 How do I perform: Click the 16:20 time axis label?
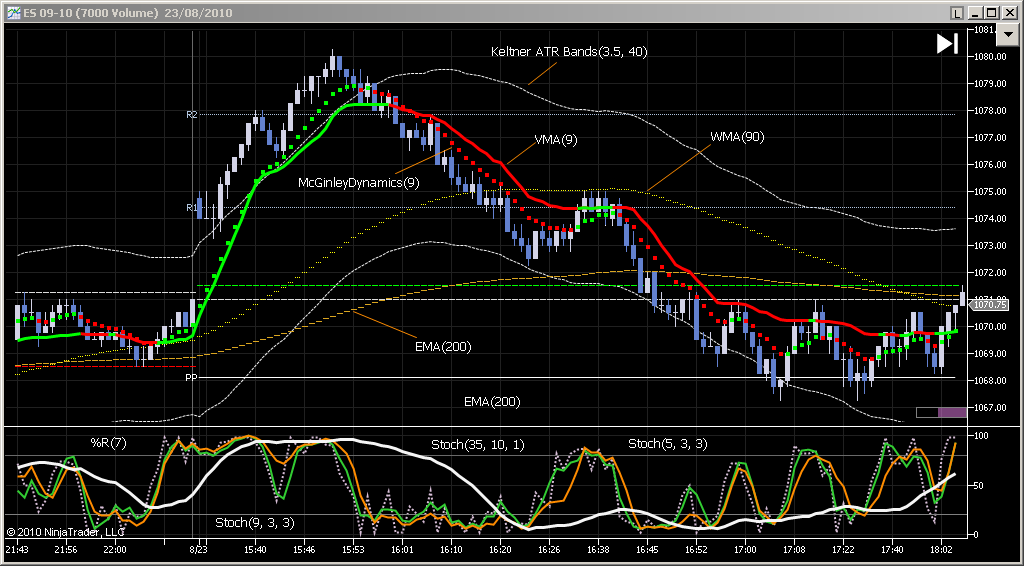tap(500, 550)
